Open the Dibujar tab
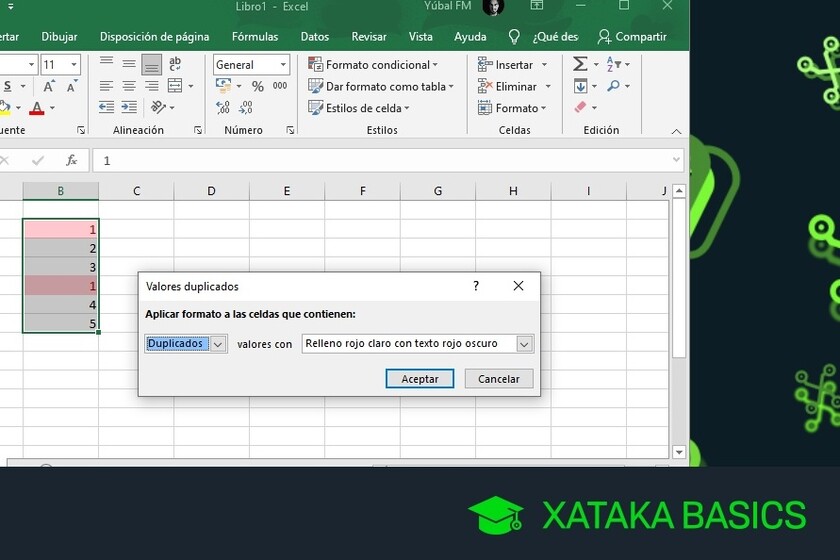The image size is (840, 560). coord(59,36)
